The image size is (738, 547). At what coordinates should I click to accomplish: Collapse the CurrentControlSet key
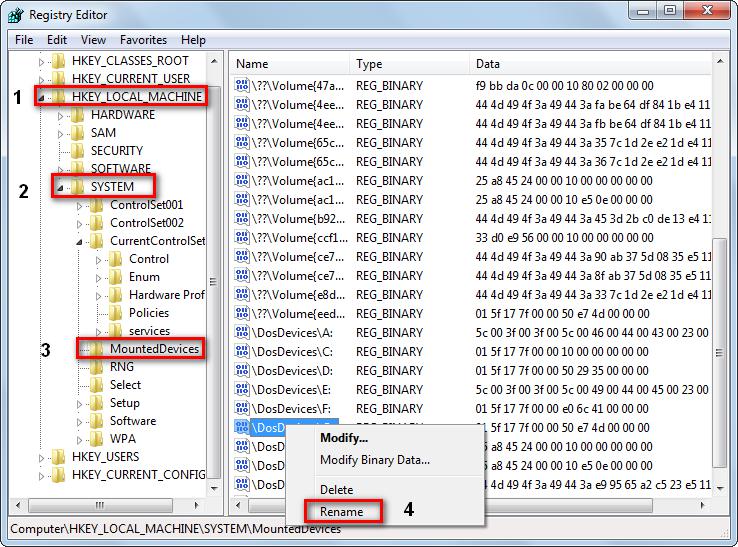pyautogui.click(x=80, y=242)
